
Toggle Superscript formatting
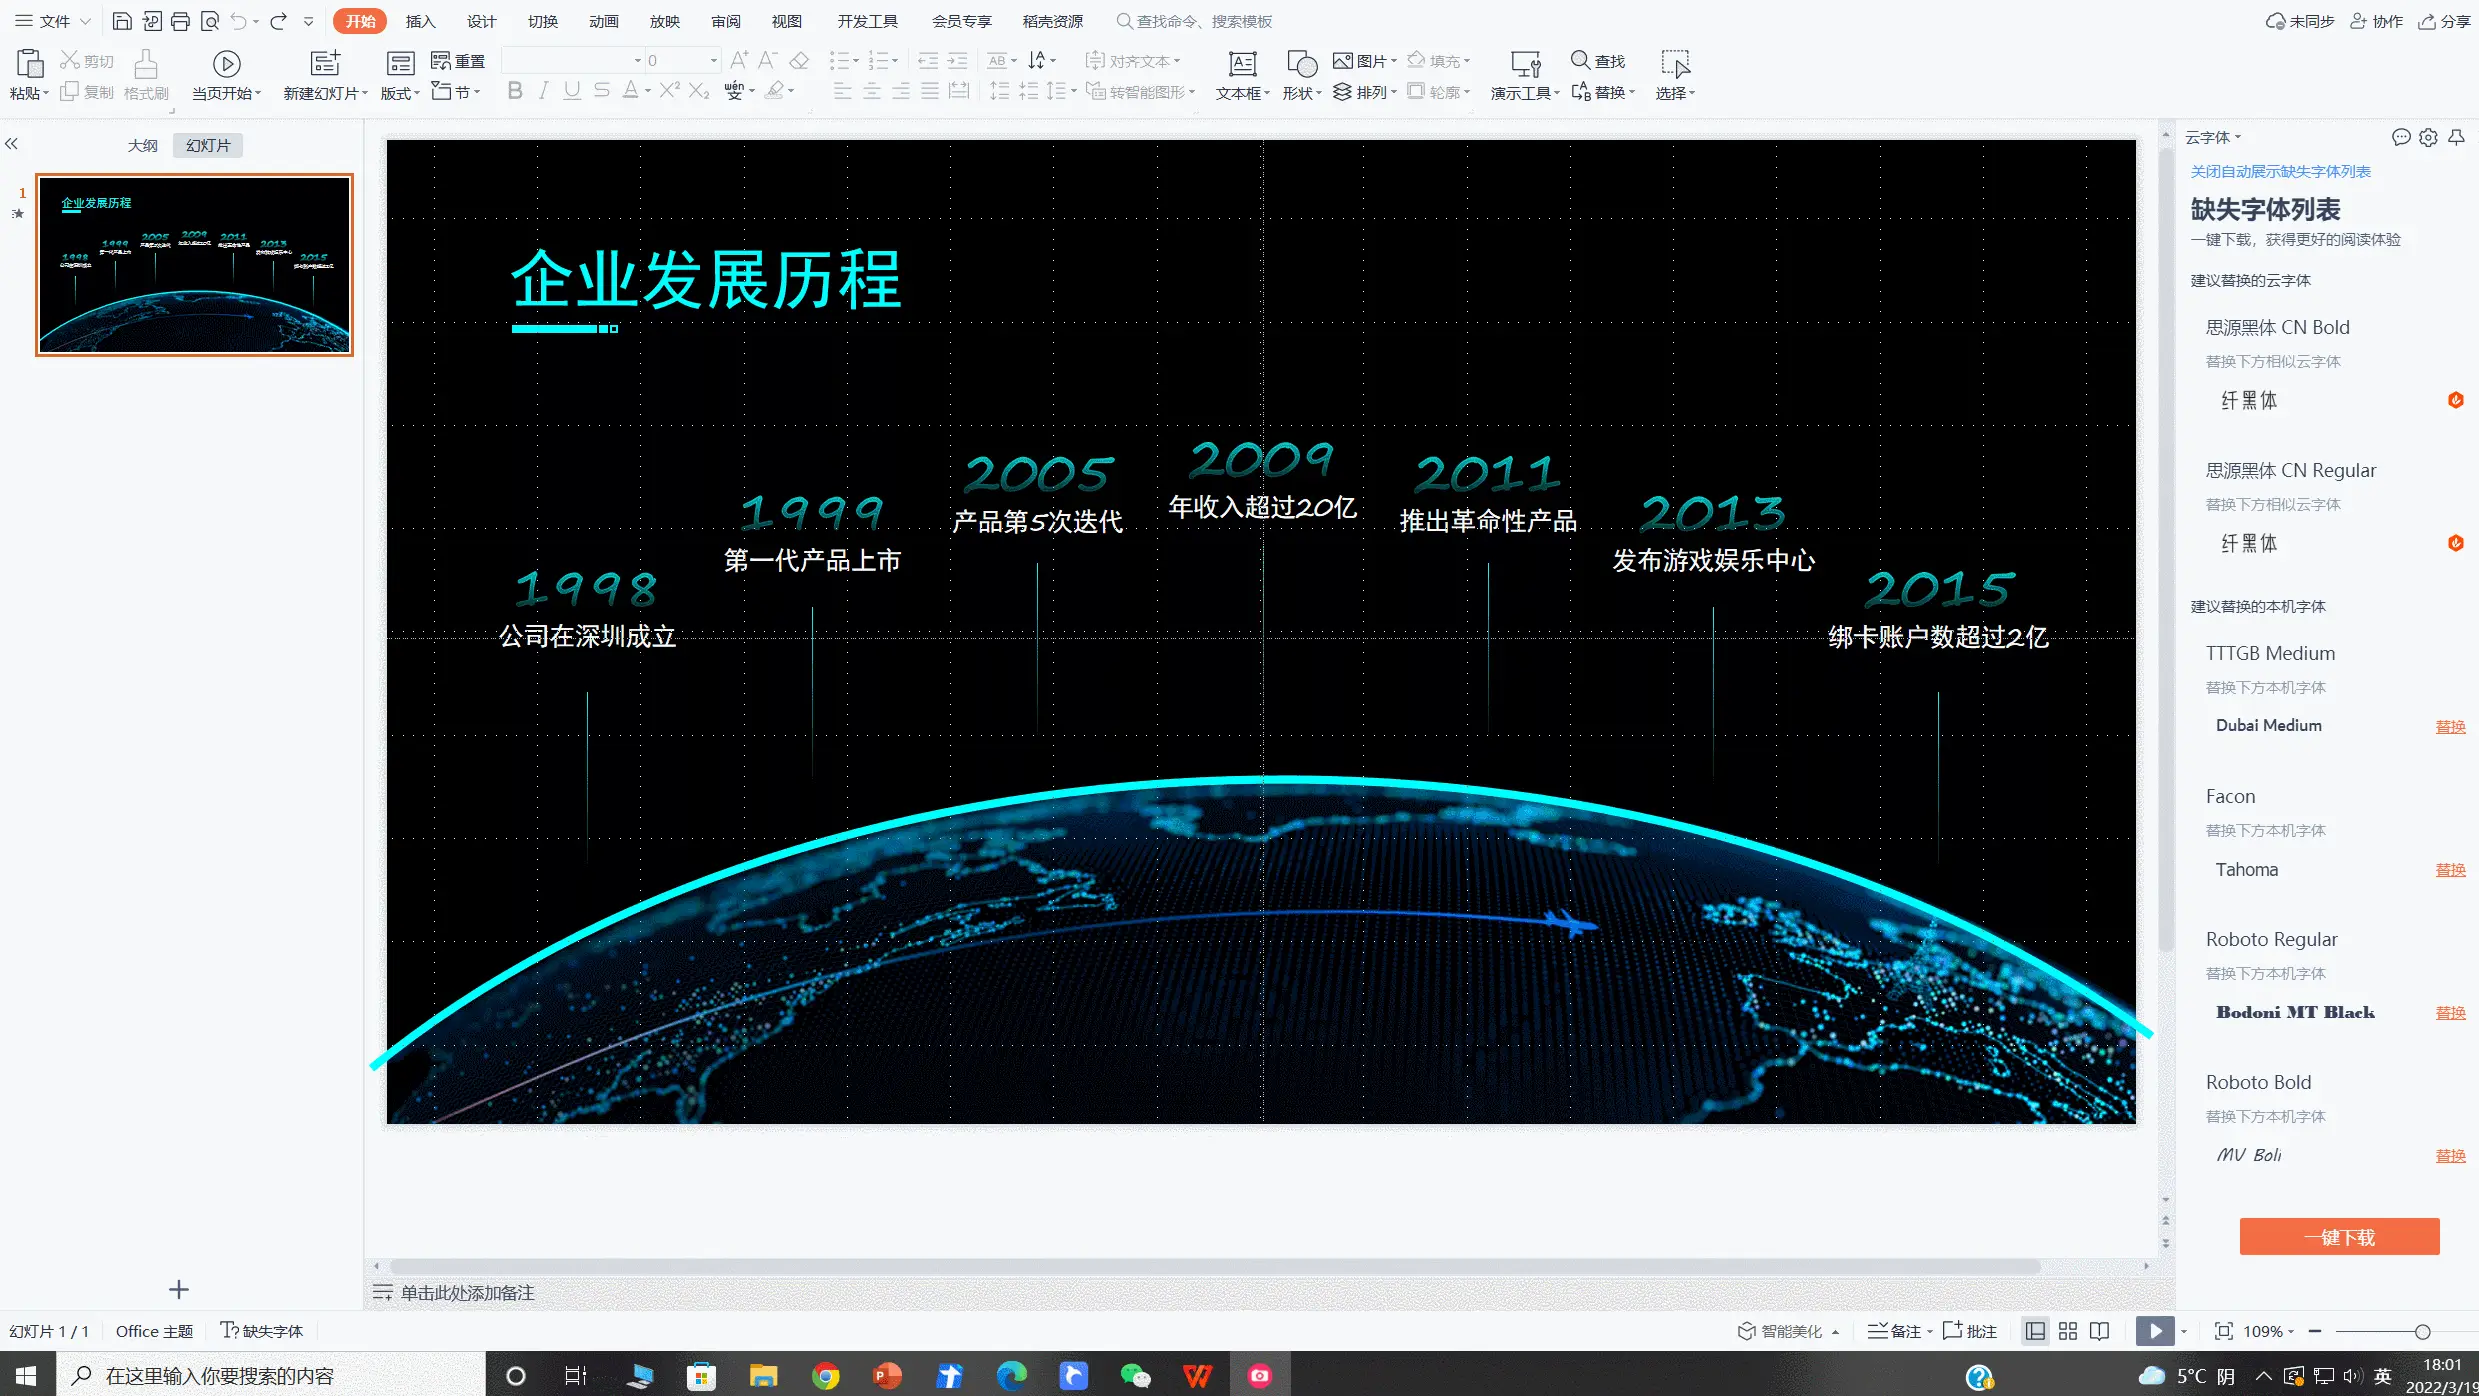[669, 91]
